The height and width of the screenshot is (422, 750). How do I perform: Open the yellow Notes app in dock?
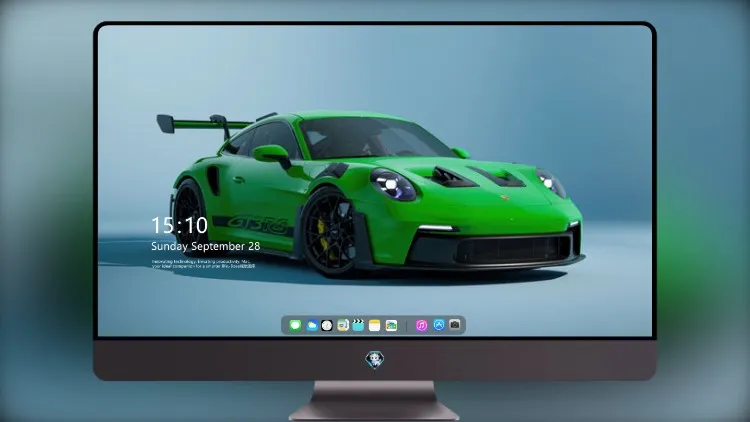375,326
